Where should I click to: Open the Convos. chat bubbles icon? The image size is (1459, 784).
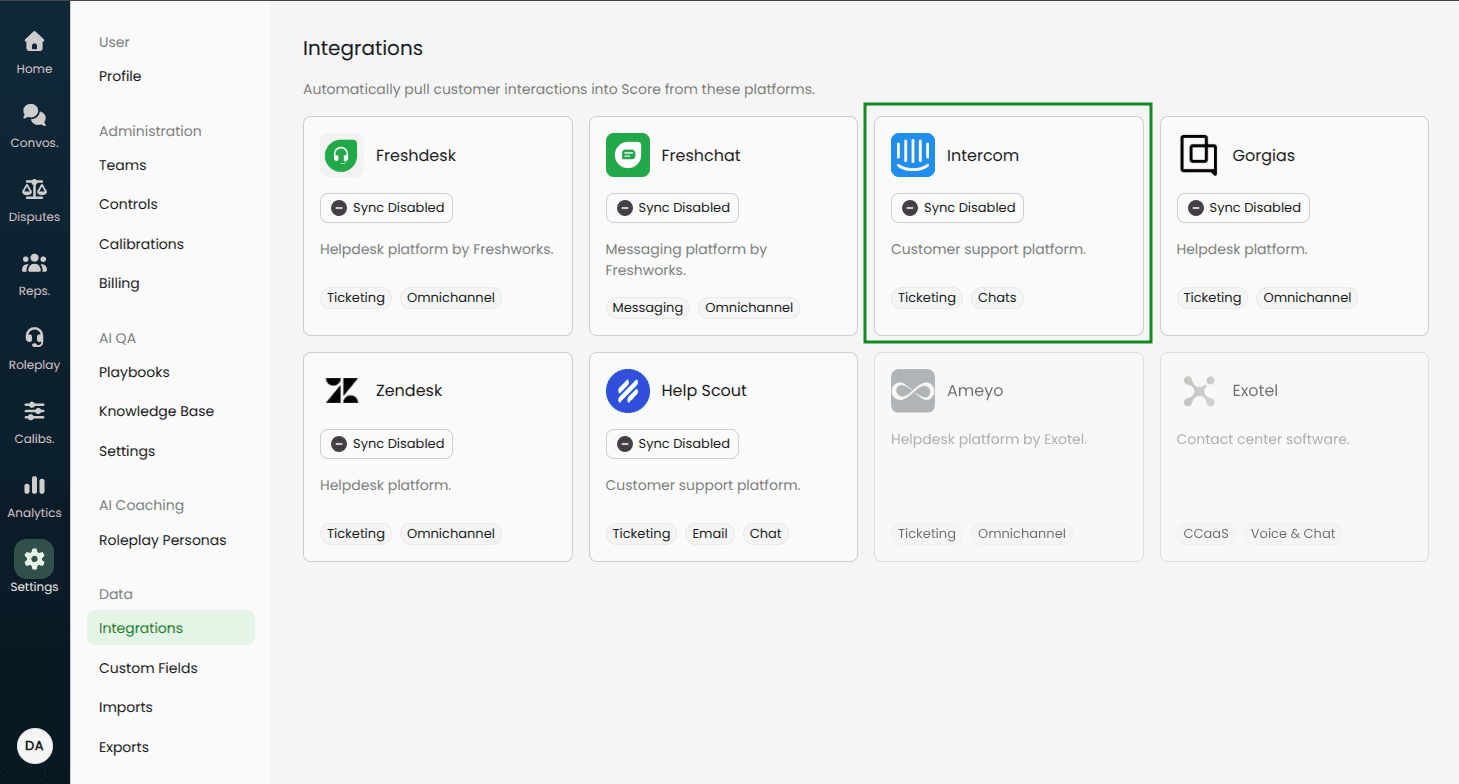coord(34,115)
